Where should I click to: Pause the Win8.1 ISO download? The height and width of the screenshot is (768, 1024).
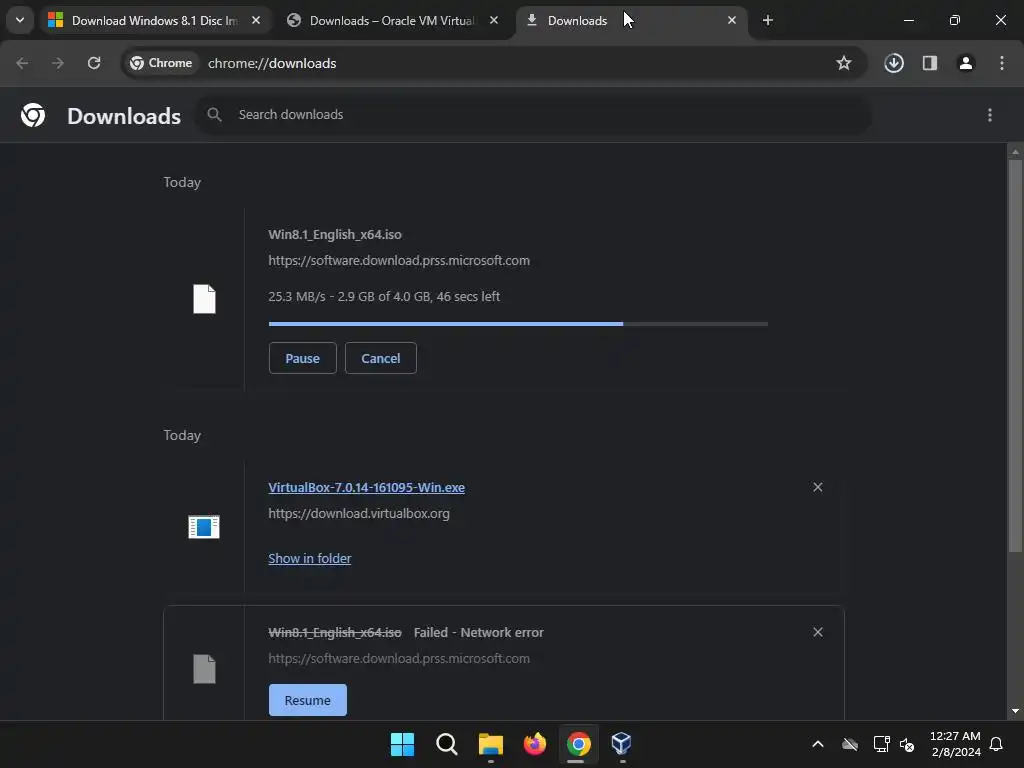pos(302,359)
